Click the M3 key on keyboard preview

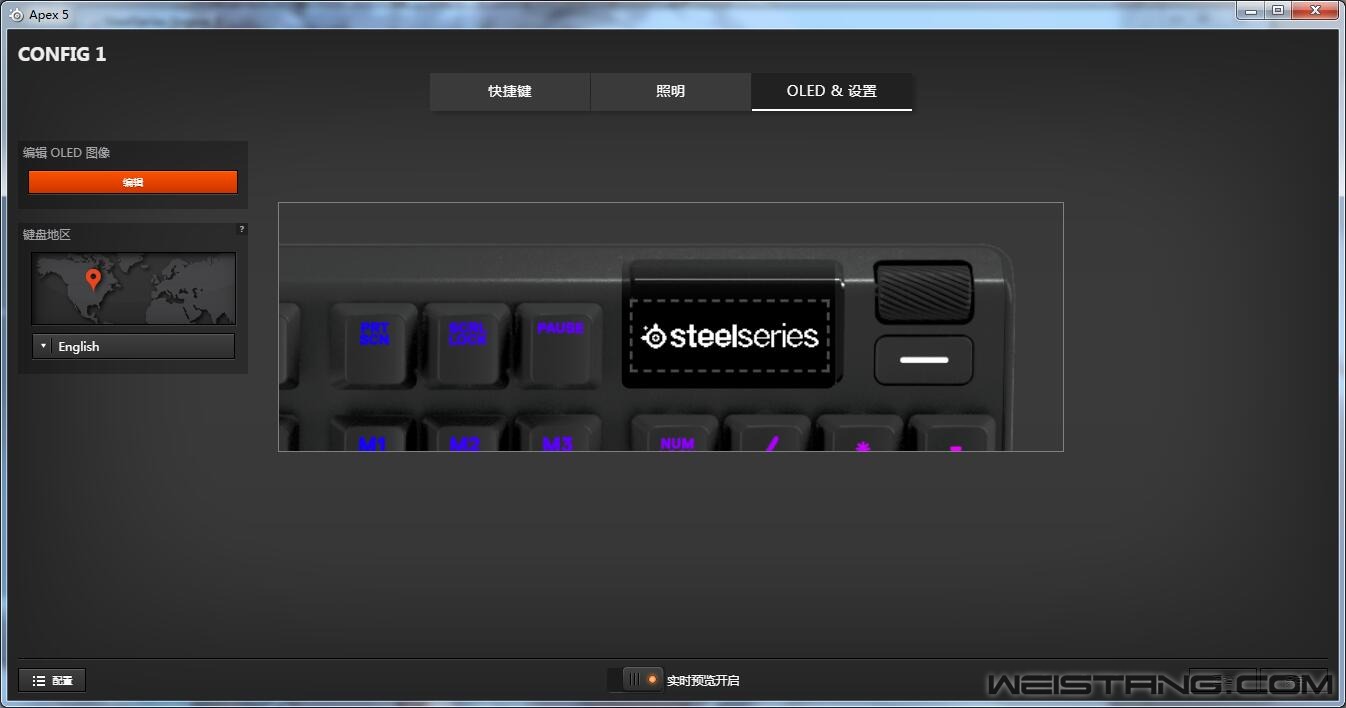pos(559,433)
